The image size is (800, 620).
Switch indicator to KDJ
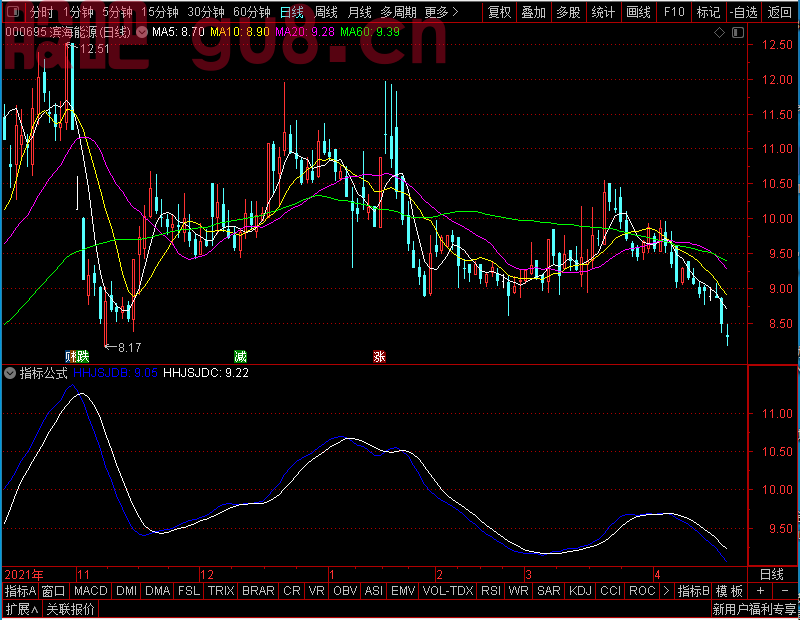(x=581, y=591)
